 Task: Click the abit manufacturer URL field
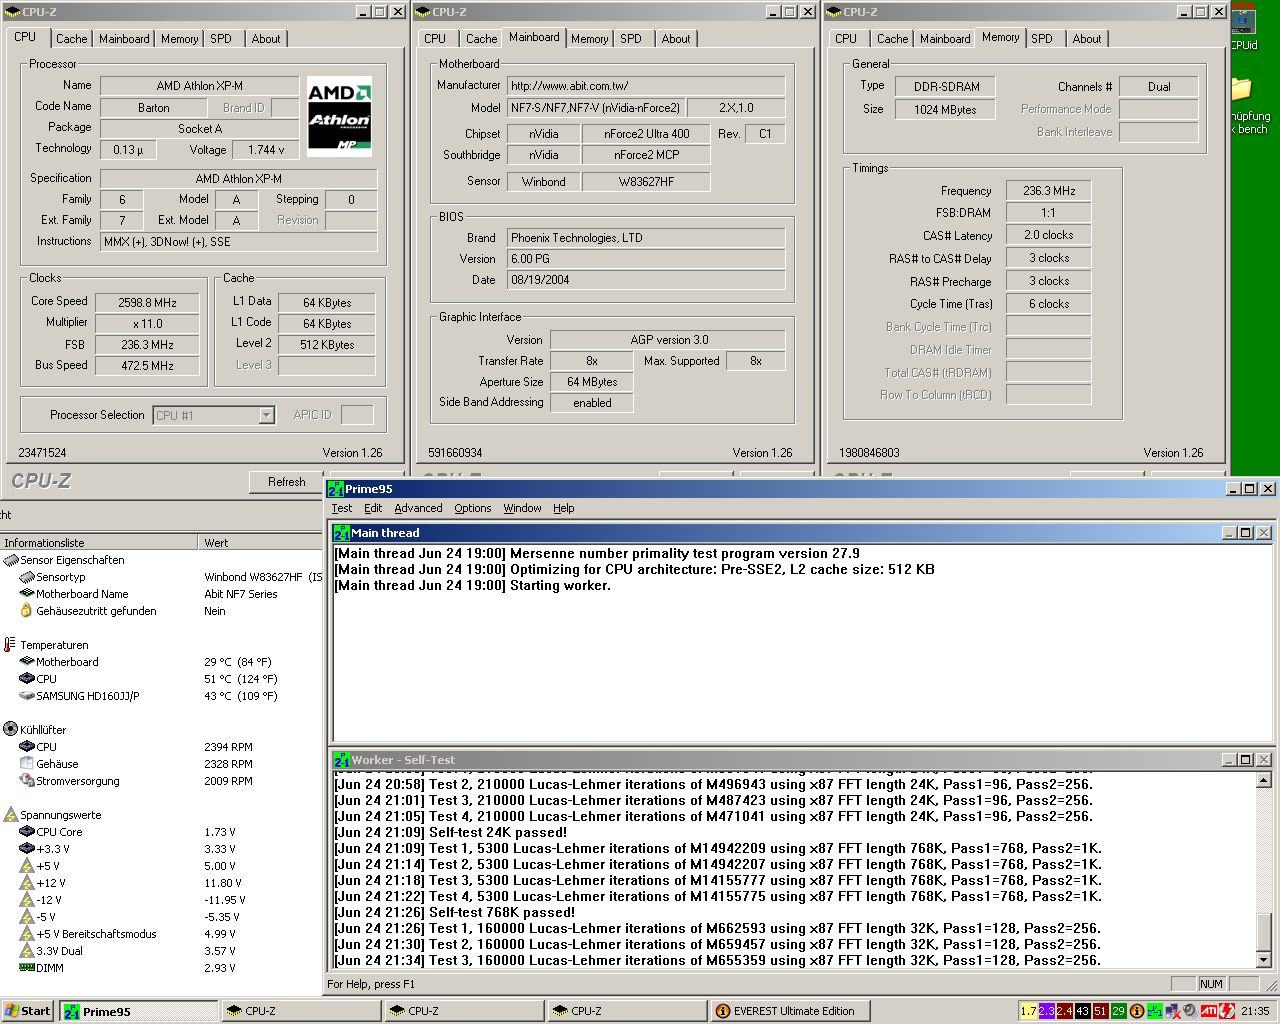[646, 86]
